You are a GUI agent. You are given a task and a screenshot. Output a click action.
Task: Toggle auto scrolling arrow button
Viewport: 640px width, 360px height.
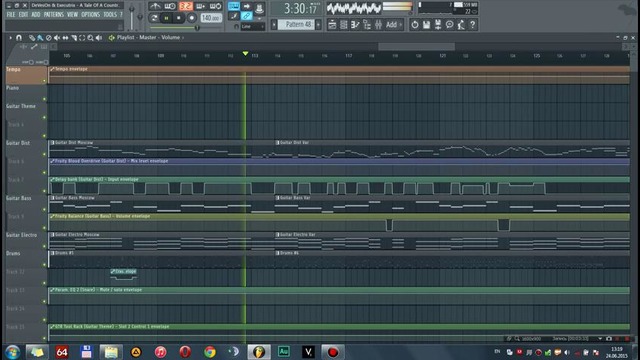pos(247,6)
